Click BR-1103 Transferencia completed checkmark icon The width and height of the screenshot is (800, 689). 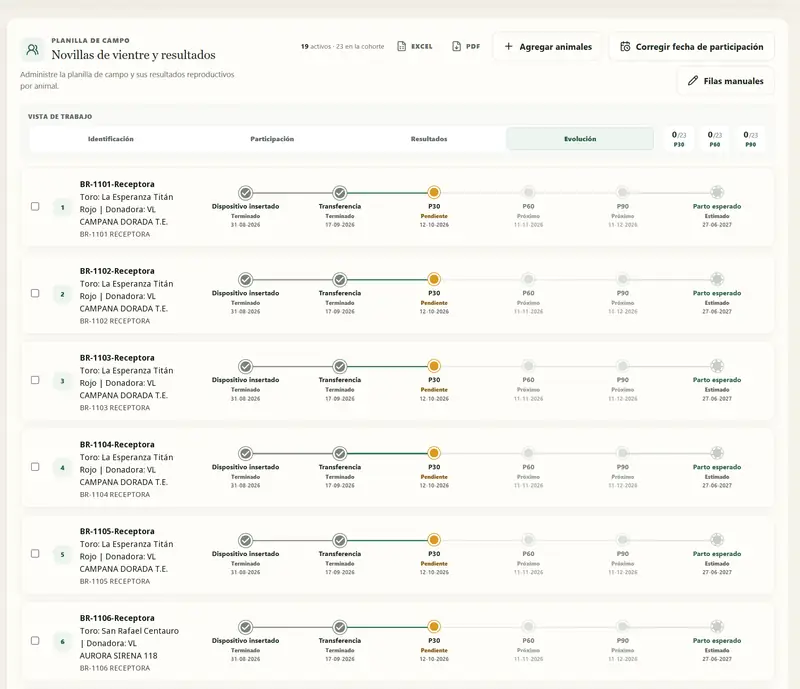pyautogui.click(x=340, y=366)
